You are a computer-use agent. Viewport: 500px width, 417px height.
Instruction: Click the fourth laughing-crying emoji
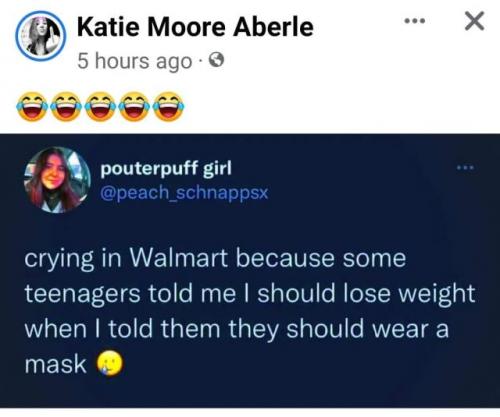pyautogui.click(x=134, y=107)
